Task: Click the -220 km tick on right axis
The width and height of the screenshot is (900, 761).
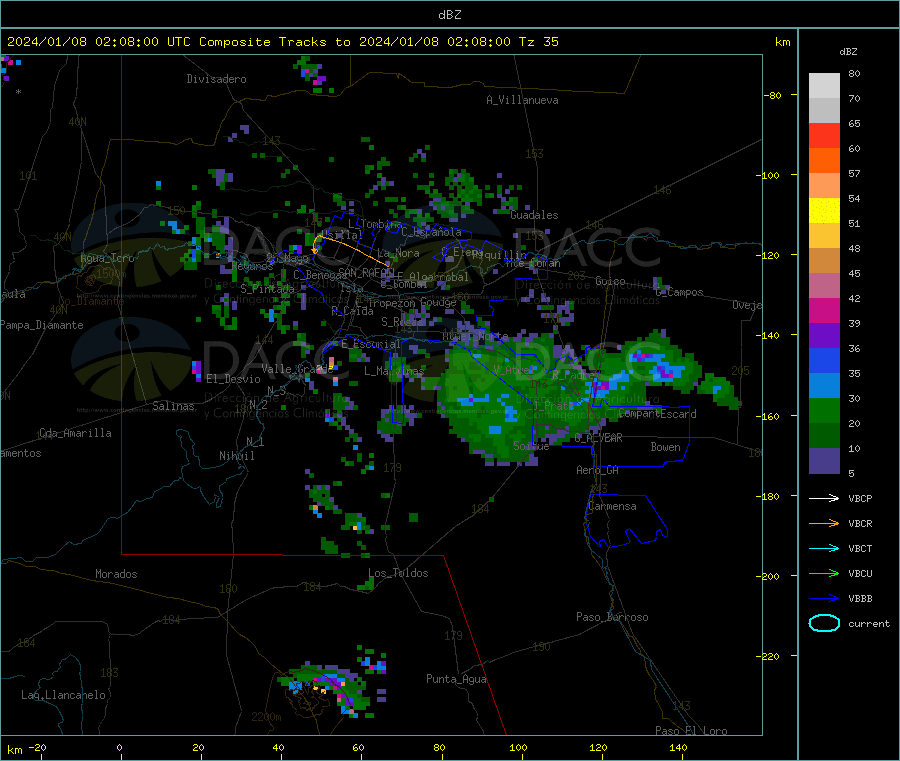Action: 770,657
